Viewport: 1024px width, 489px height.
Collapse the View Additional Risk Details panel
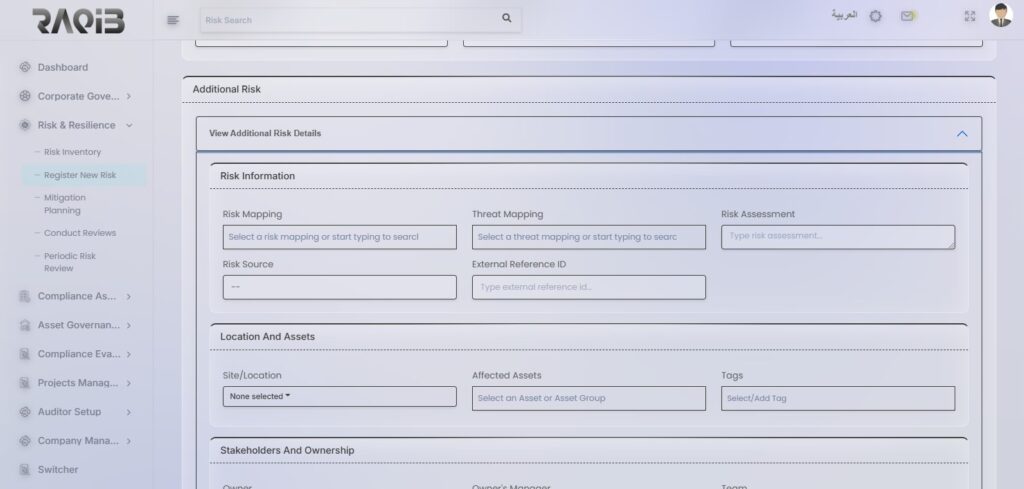(x=961, y=133)
